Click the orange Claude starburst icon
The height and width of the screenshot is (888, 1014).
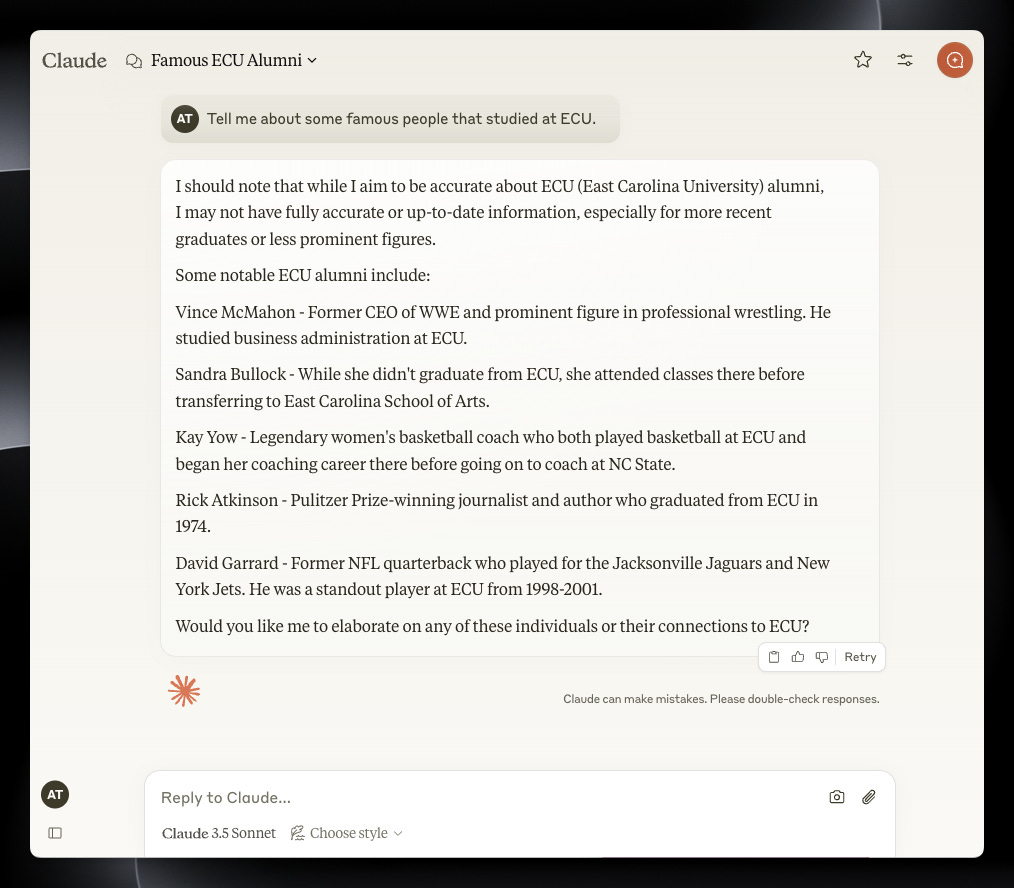coord(184,691)
